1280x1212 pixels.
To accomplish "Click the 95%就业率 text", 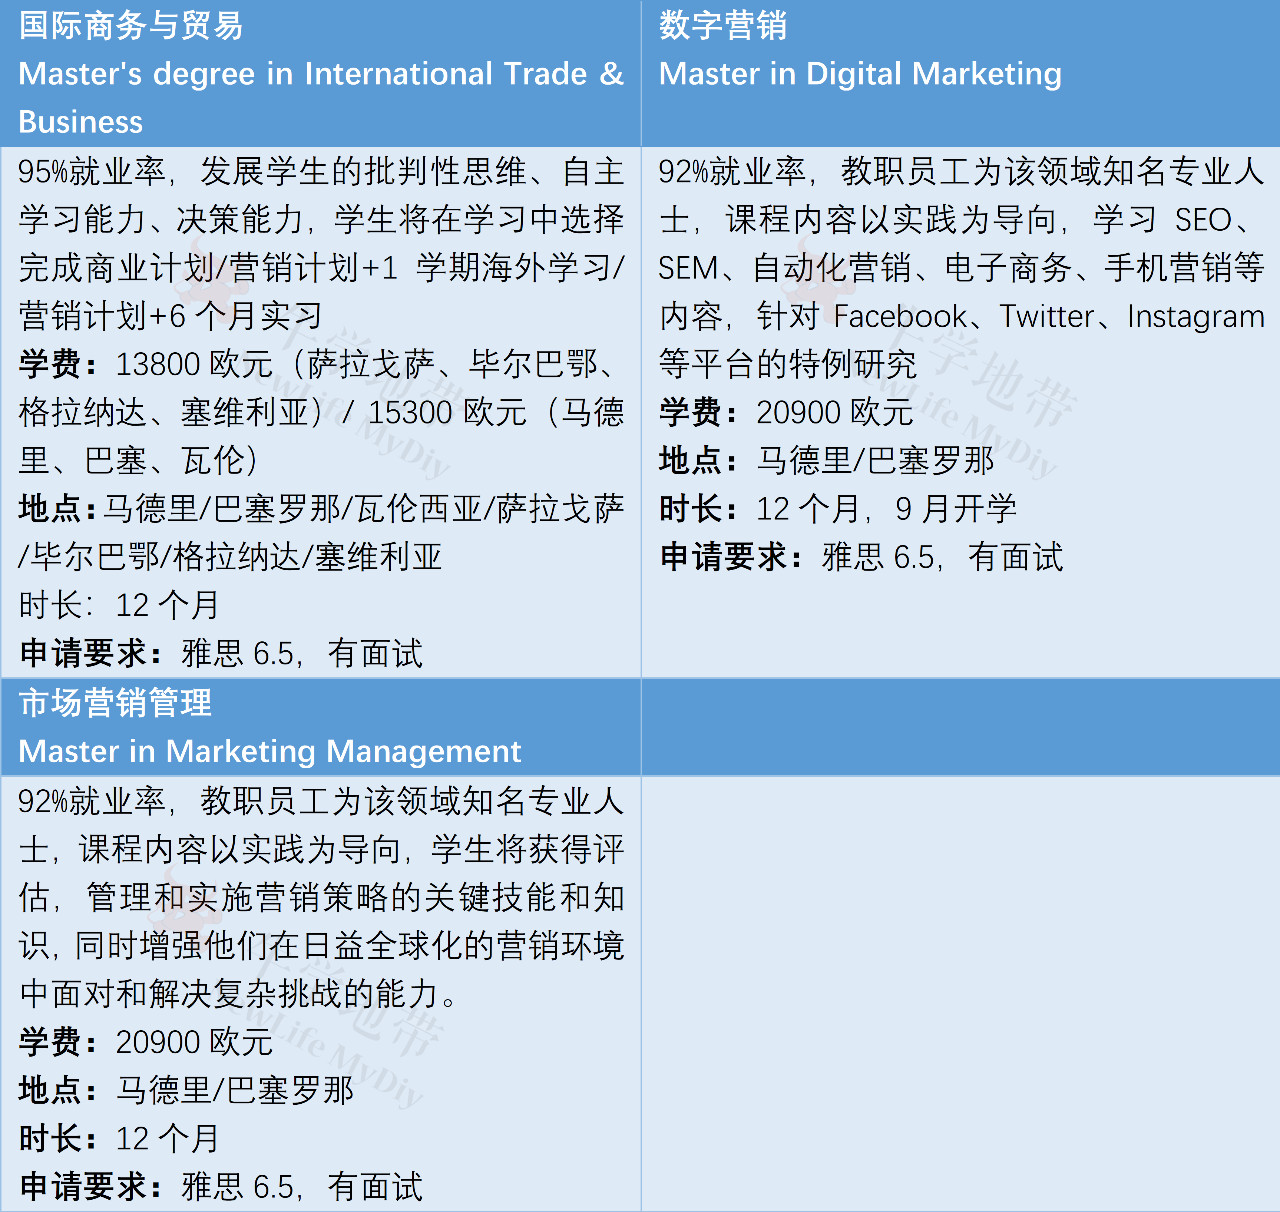I will pos(92,171).
